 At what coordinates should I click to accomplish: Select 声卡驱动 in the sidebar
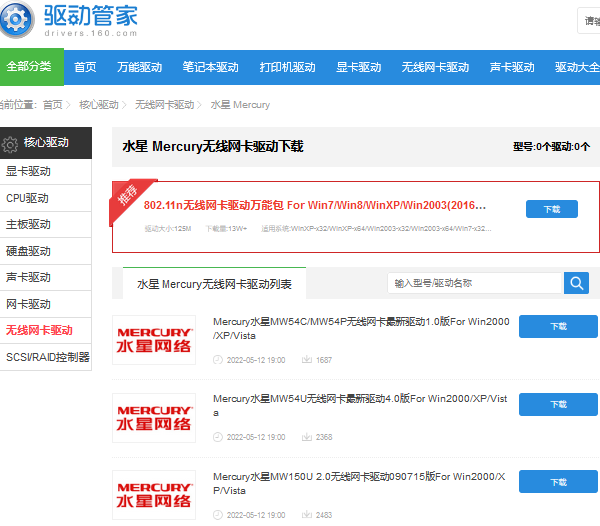tap(28, 277)
